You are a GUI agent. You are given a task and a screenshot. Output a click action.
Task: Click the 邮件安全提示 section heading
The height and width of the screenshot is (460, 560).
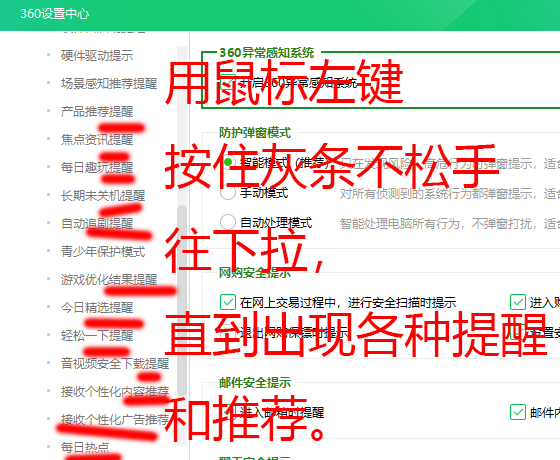255,382
